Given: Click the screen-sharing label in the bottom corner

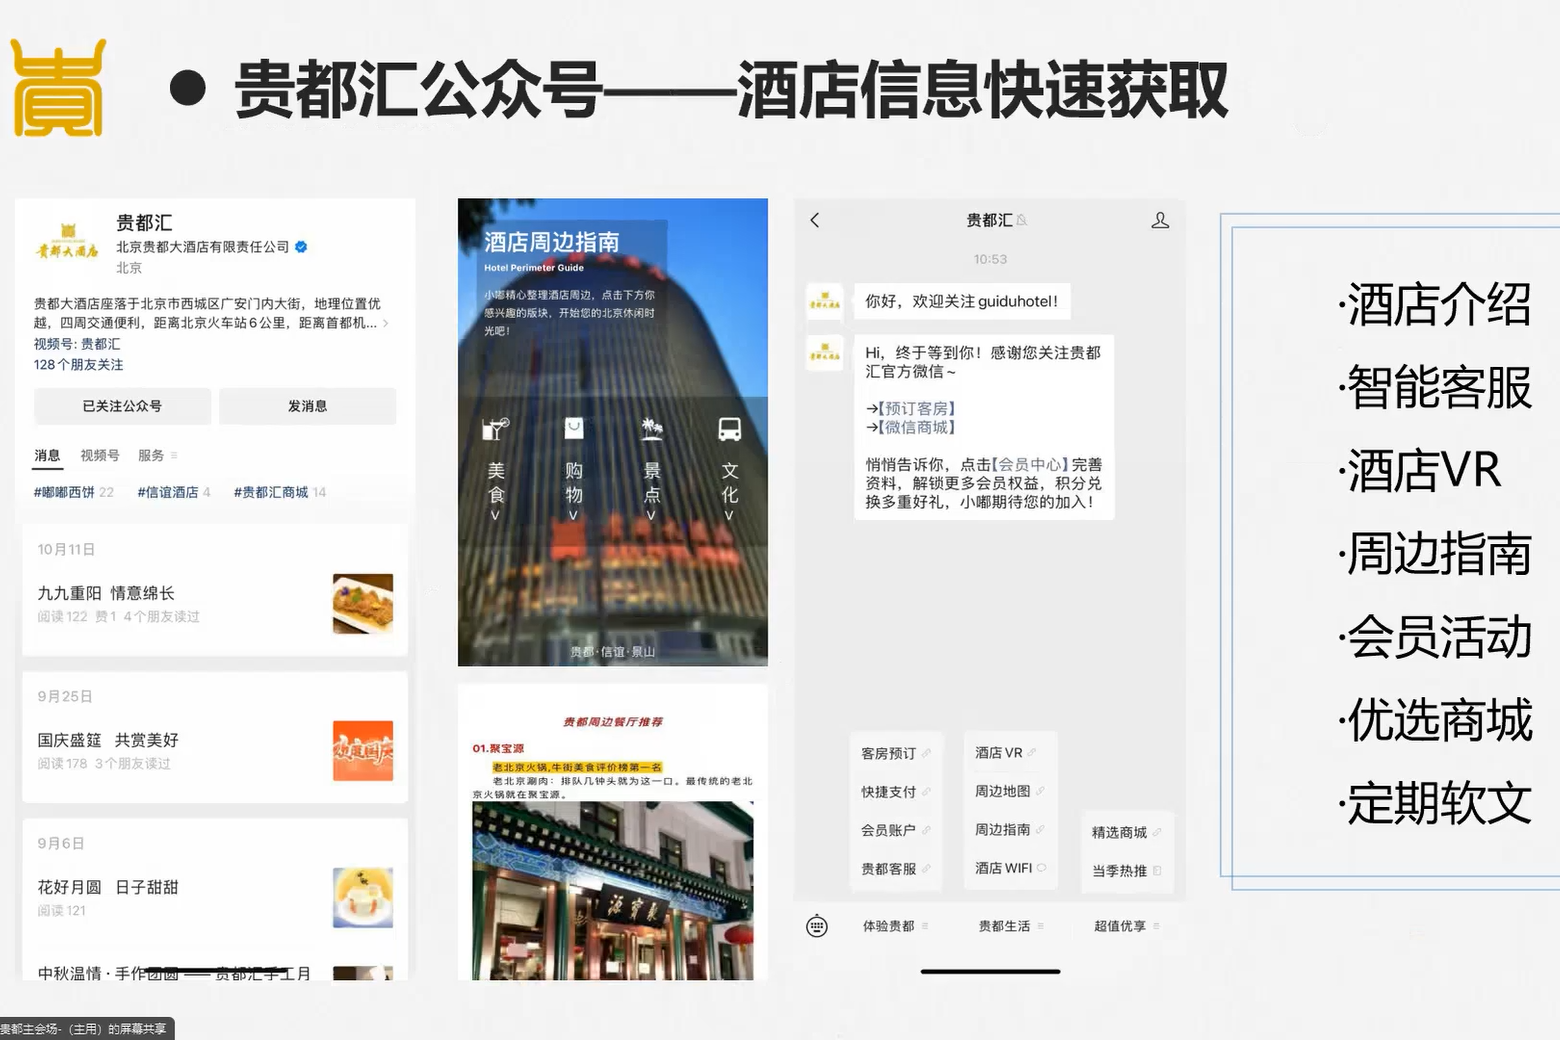Looking at the screenshot, I should point(86,1028).
